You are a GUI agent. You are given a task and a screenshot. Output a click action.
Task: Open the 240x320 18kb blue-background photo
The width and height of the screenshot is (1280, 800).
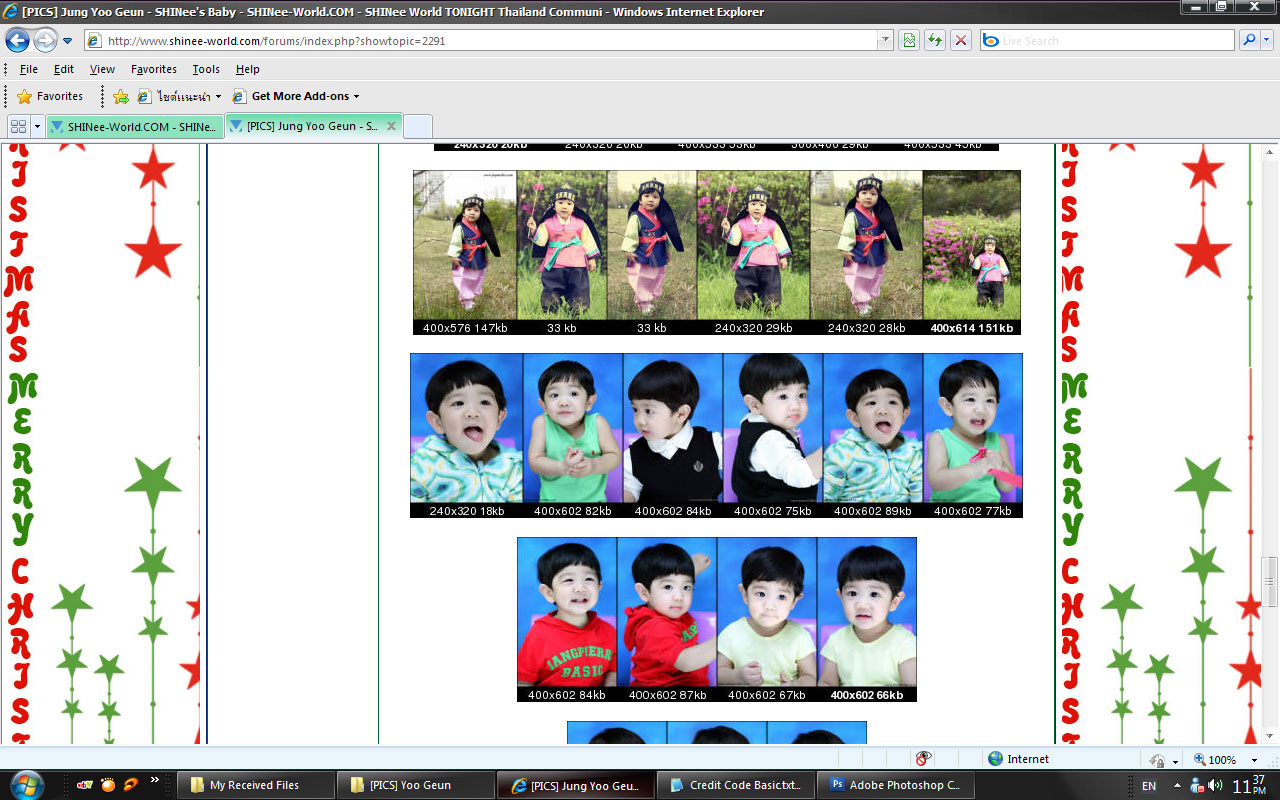[x=467, y=435]
